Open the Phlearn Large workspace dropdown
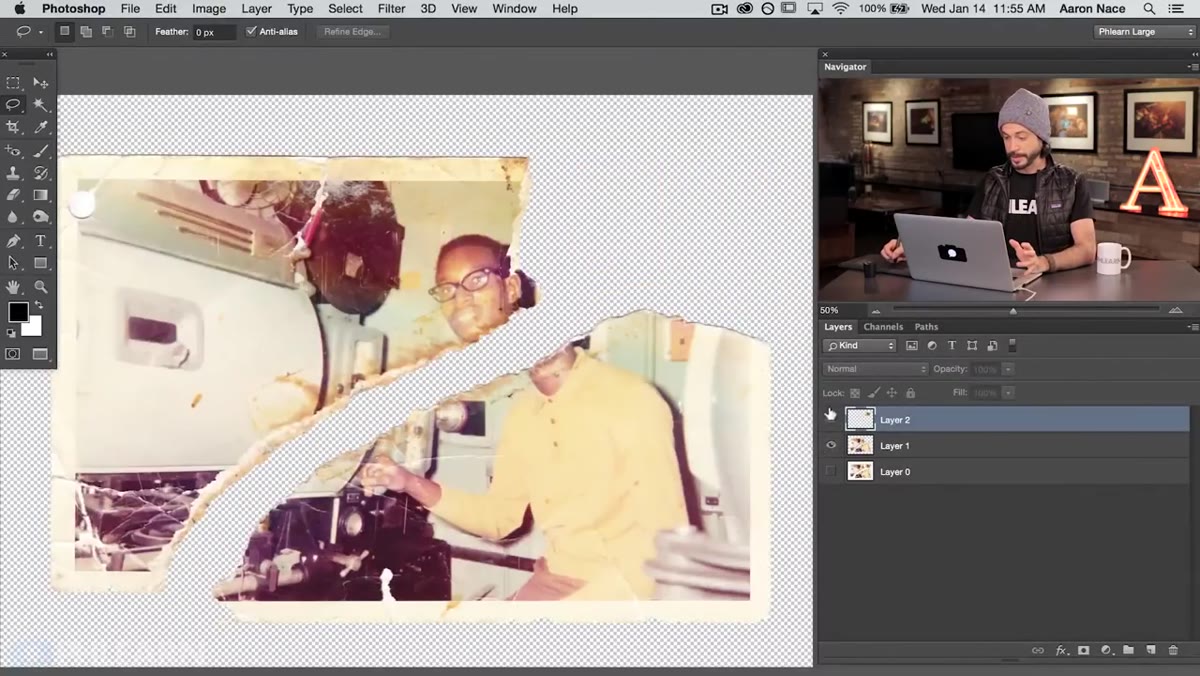1200x676 pixels. pos(1144,32)
